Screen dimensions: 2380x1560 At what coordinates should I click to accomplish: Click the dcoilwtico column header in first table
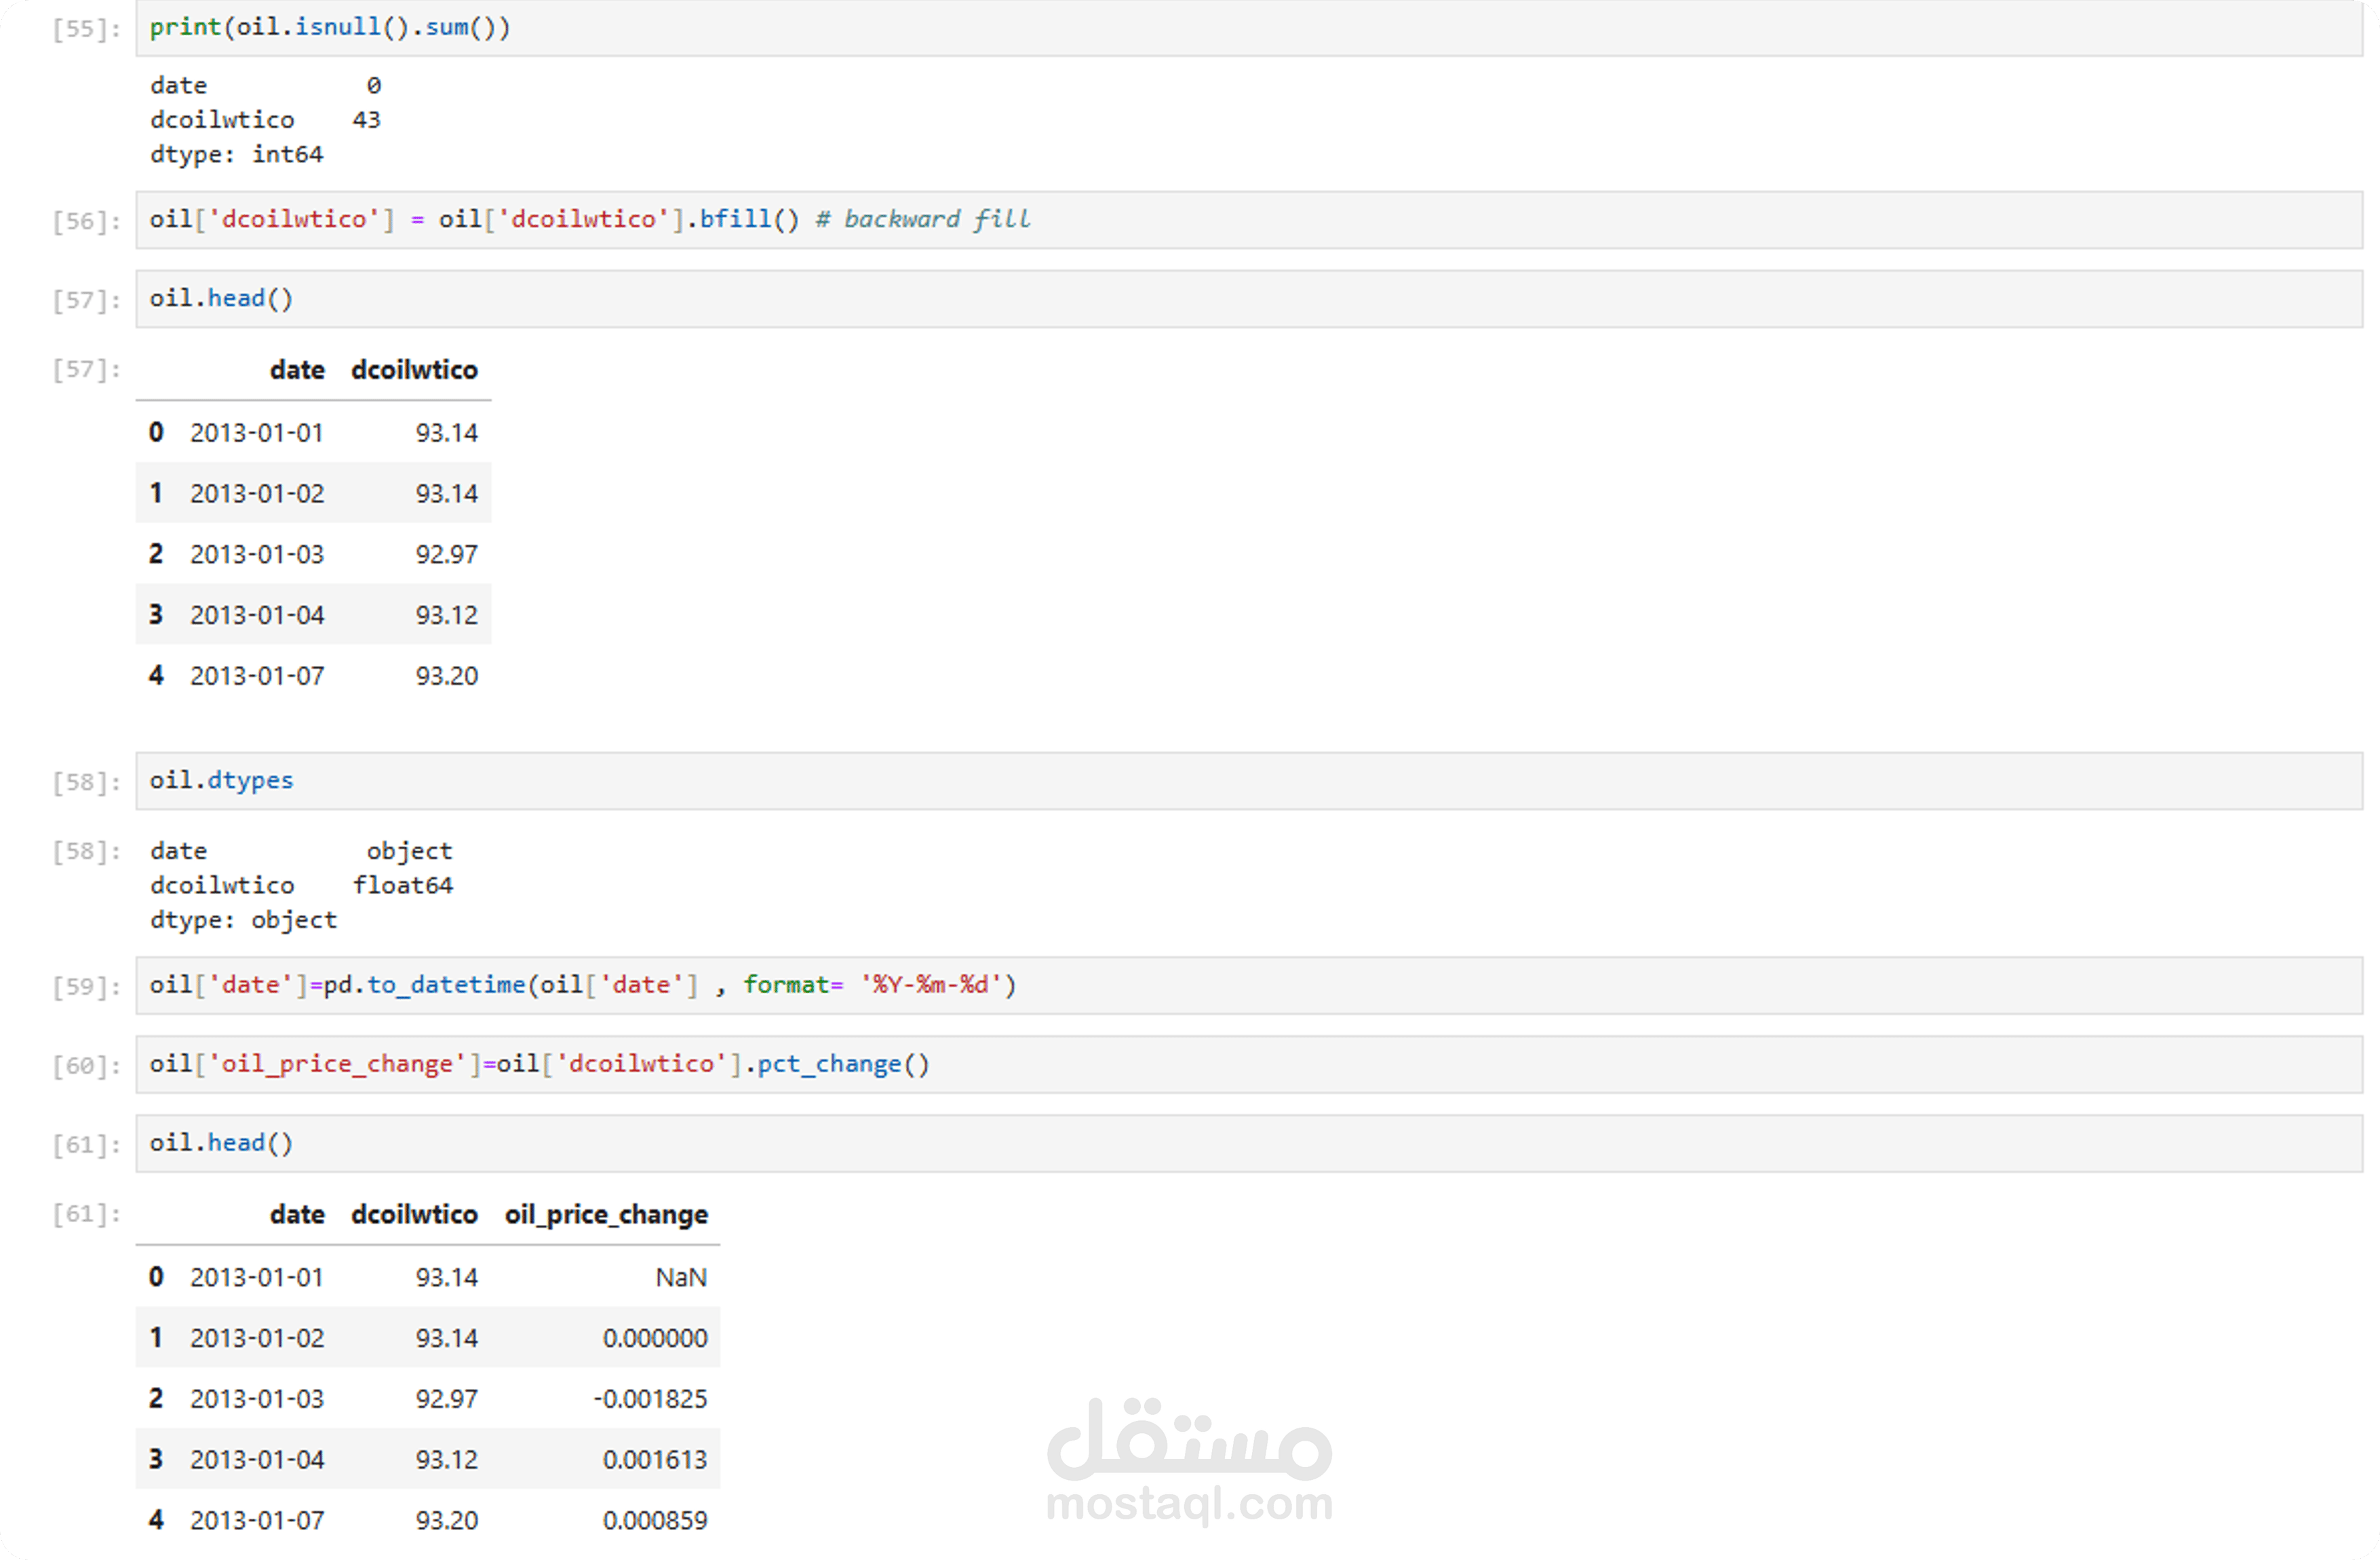(x=414, y=370)
